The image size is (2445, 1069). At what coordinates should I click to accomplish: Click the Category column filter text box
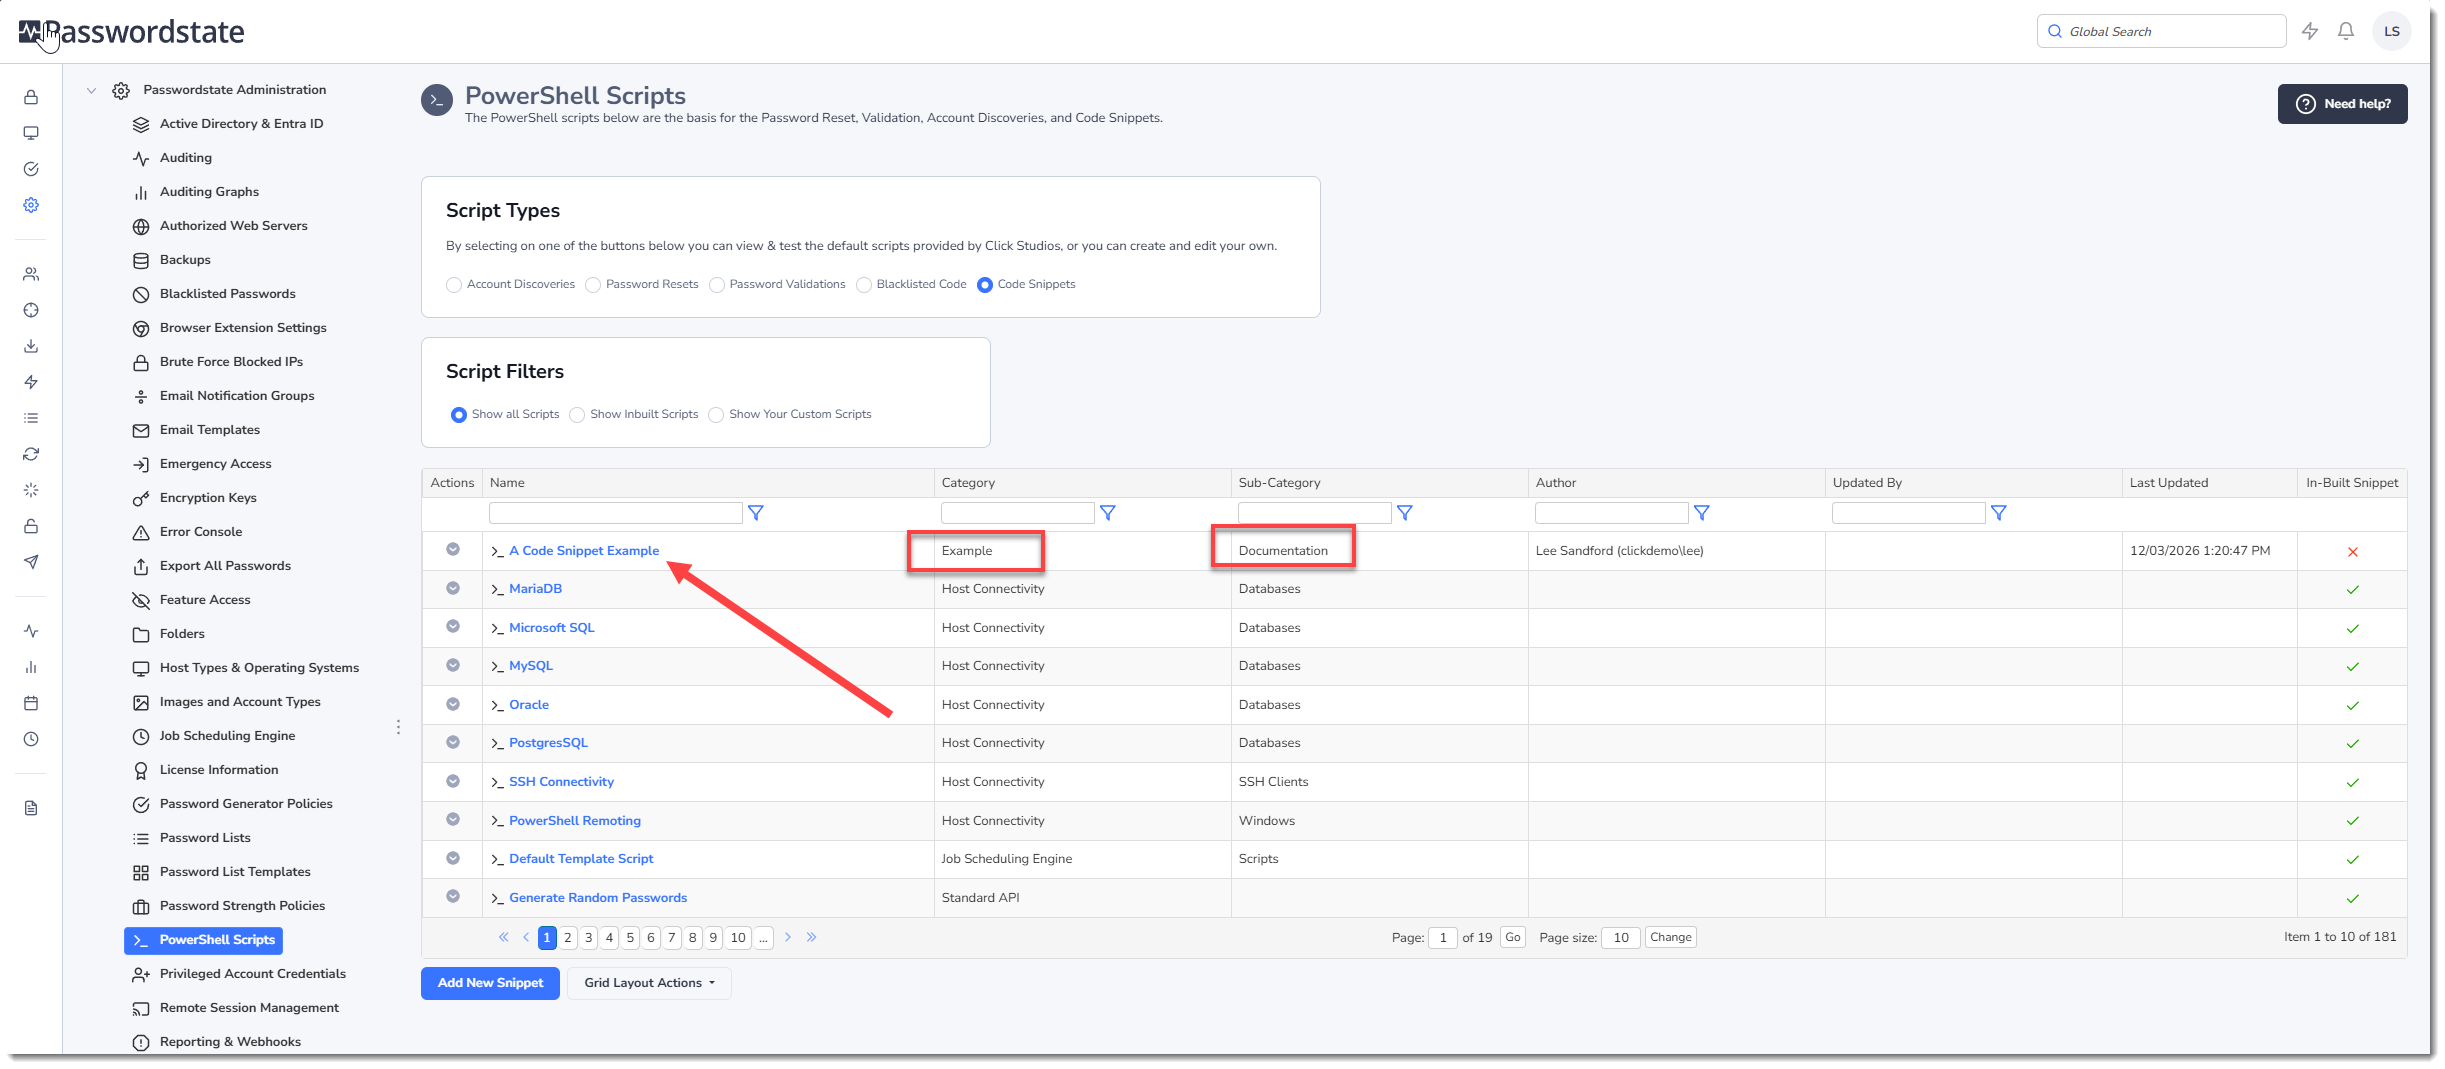pos(1018,513)
